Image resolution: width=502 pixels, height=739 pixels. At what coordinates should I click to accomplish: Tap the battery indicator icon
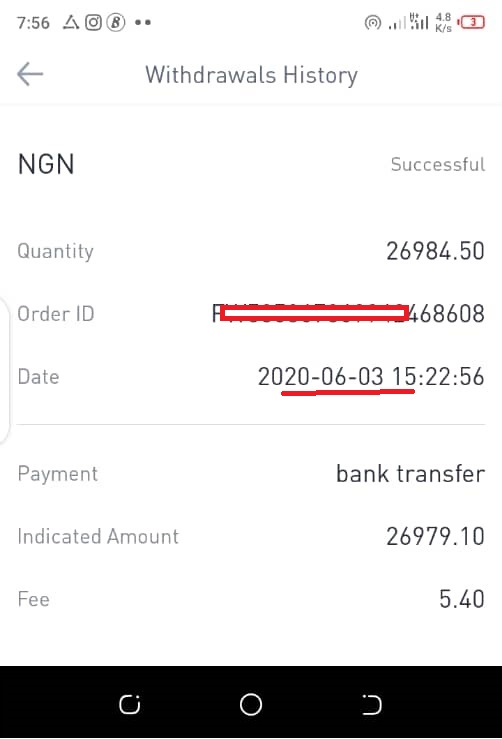471,22
